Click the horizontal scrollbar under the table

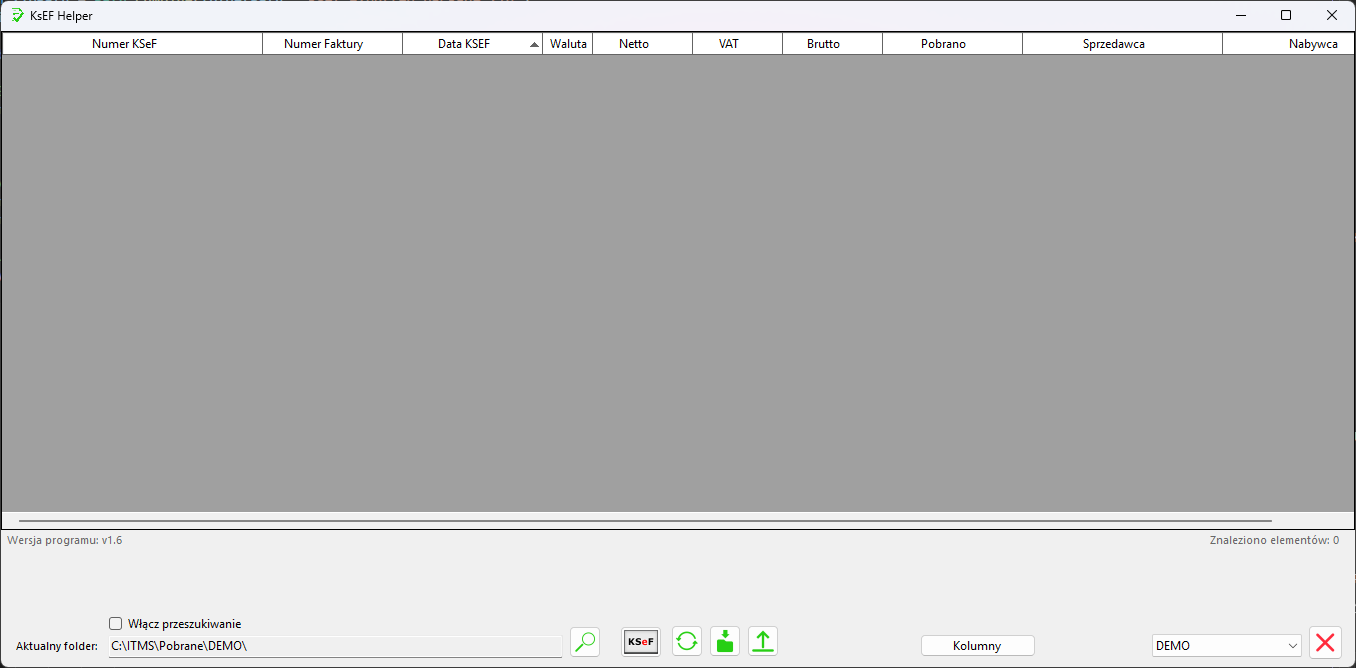(645, 521)
